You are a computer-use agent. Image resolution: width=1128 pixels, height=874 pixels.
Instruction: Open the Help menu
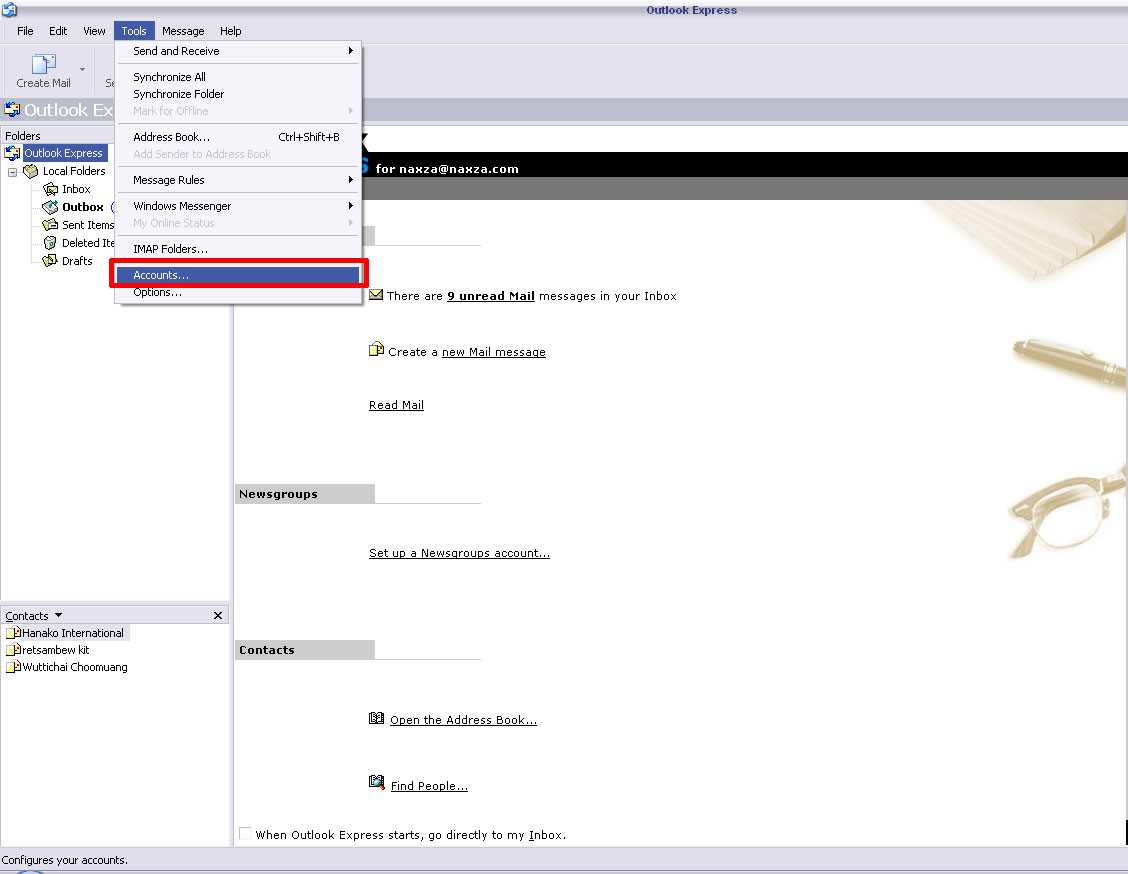230,31
